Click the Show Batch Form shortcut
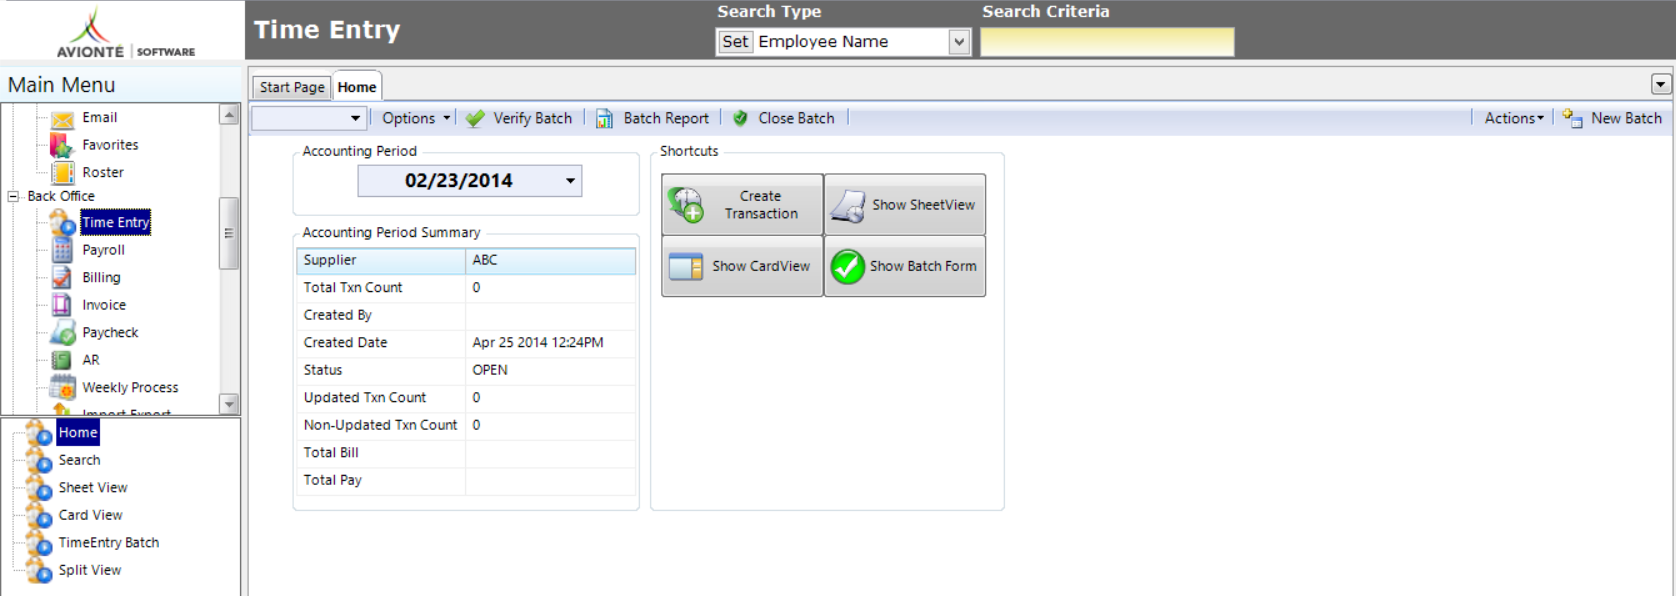The width and height of the screenshot is (1676, 596). pyautogui.click(x=905, y=266)
